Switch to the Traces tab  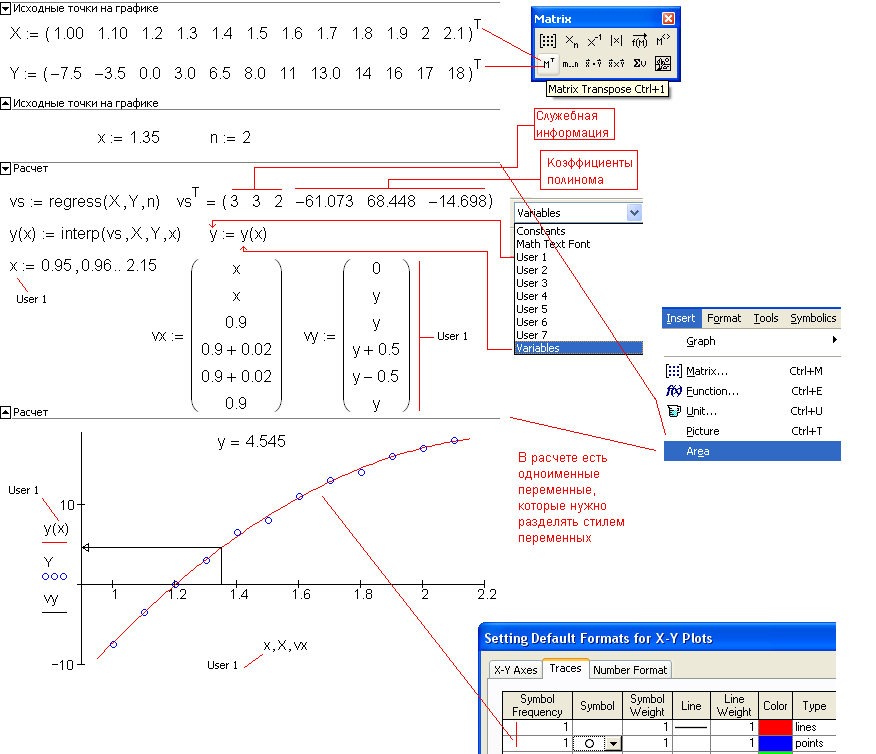pos(565,668)
